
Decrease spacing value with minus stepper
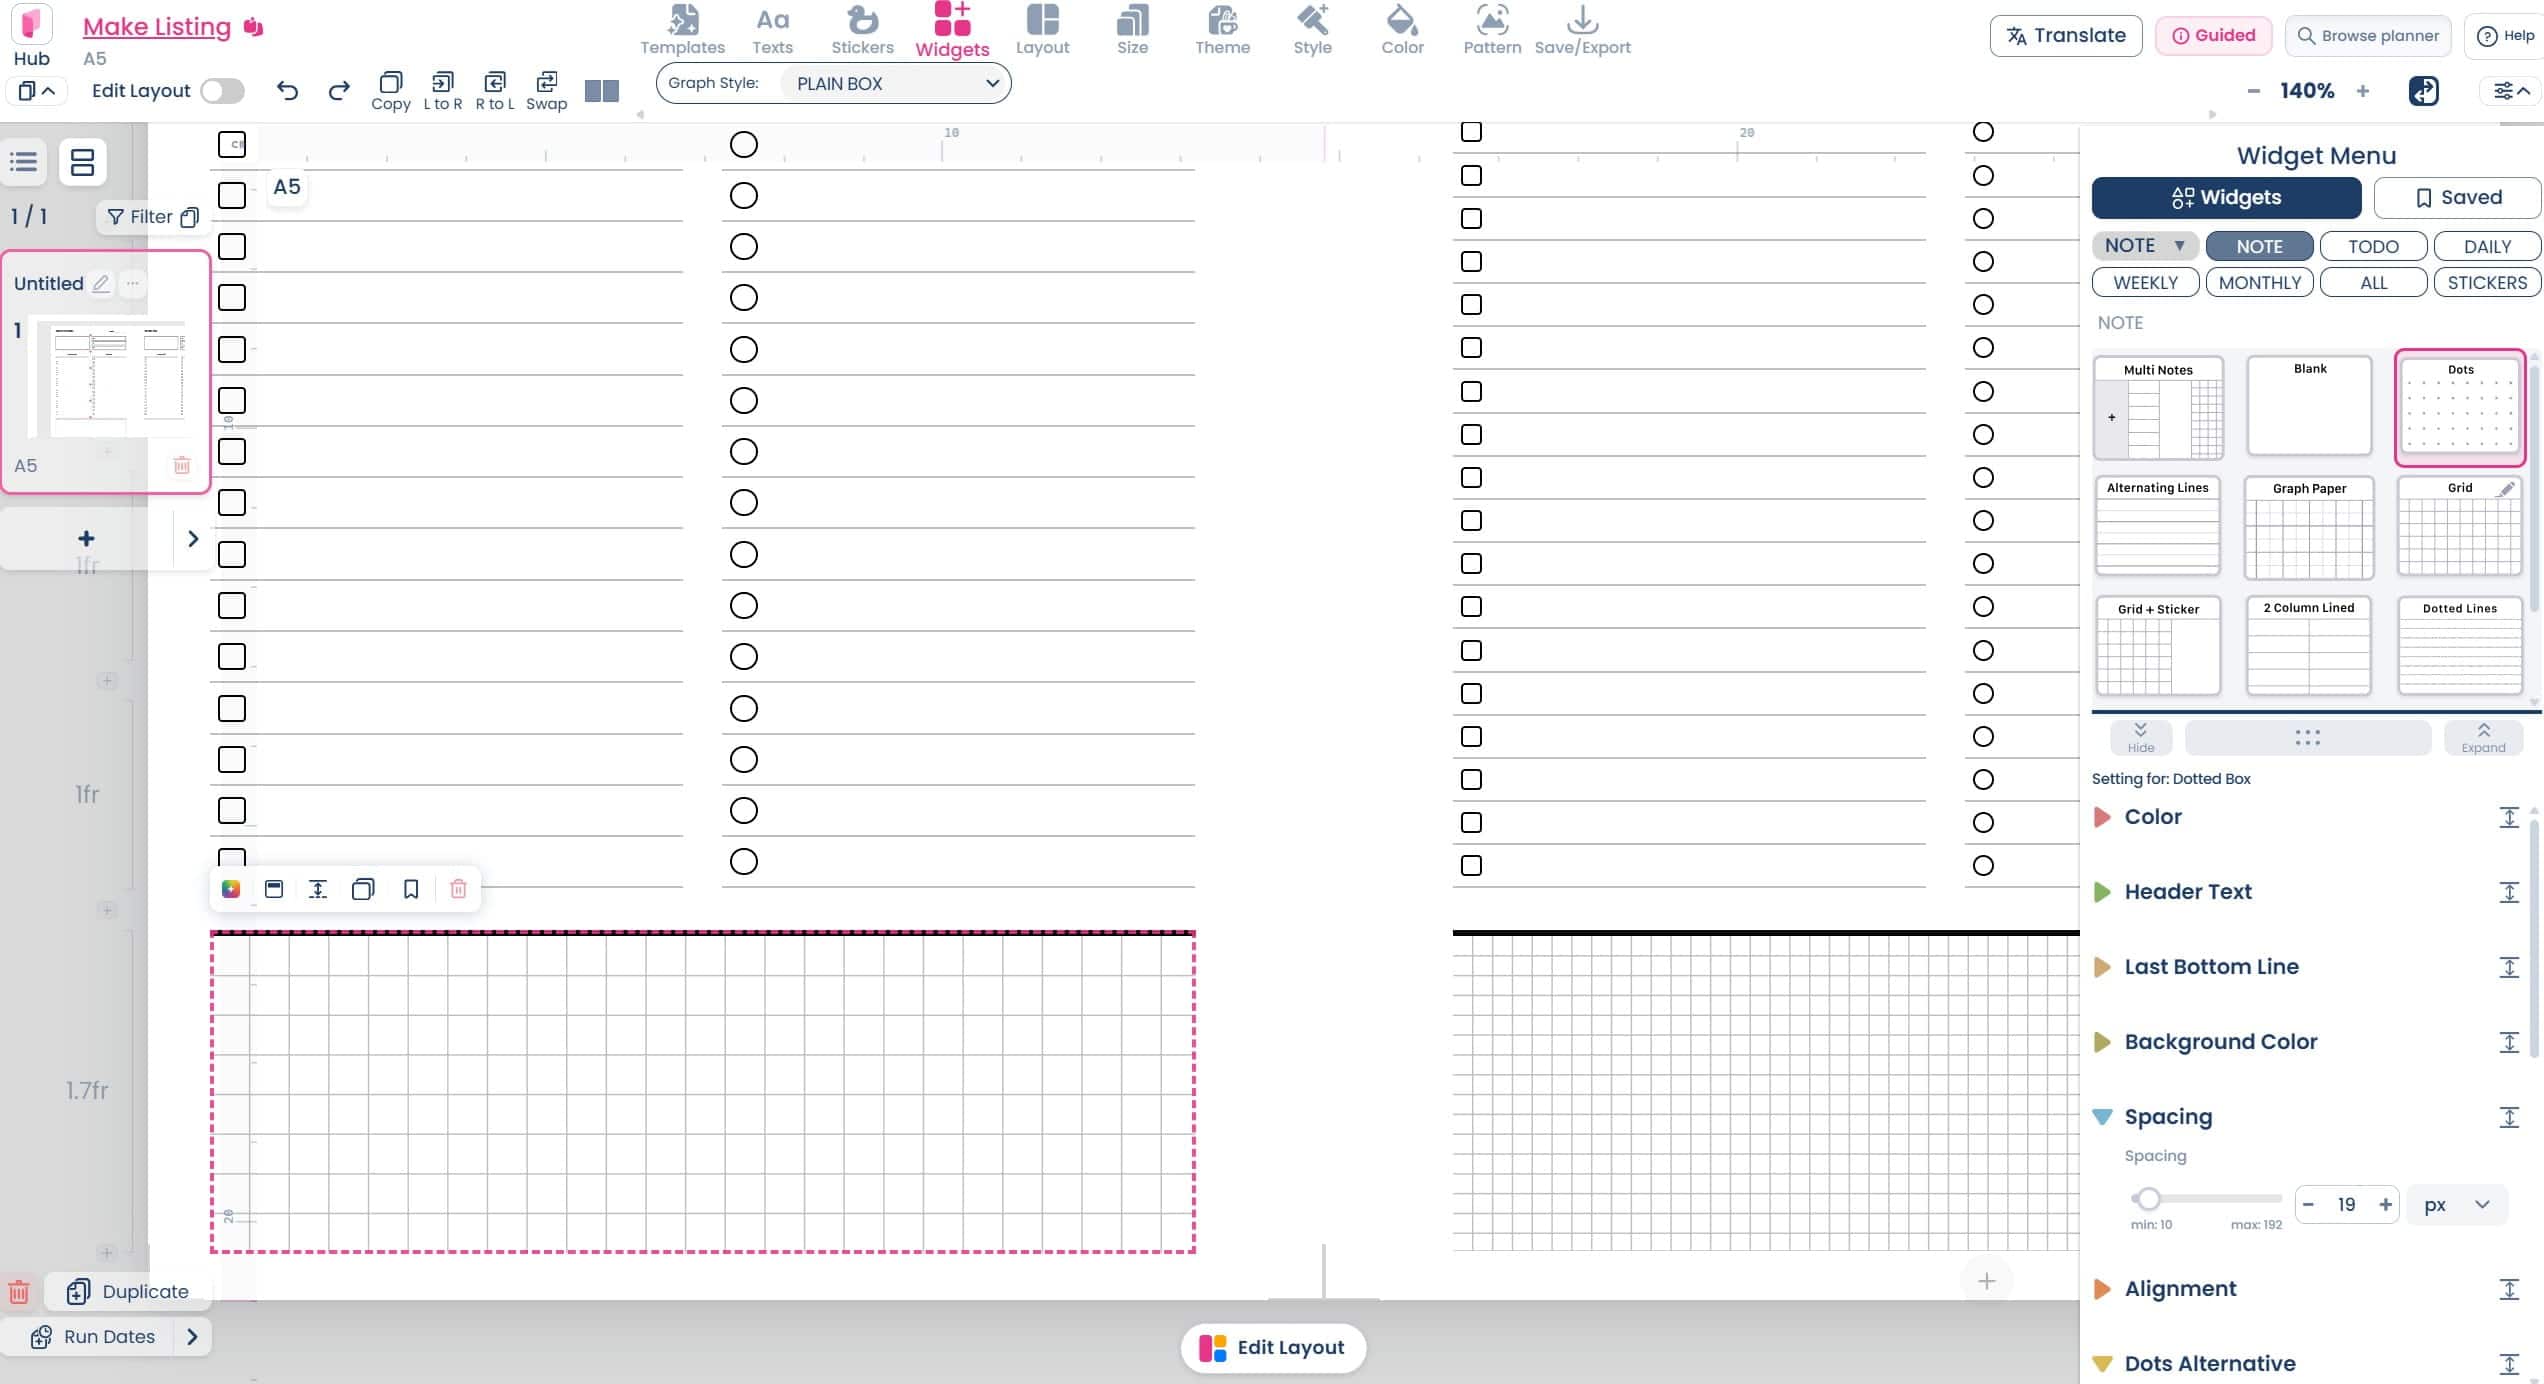(x=2308, y=1205)
